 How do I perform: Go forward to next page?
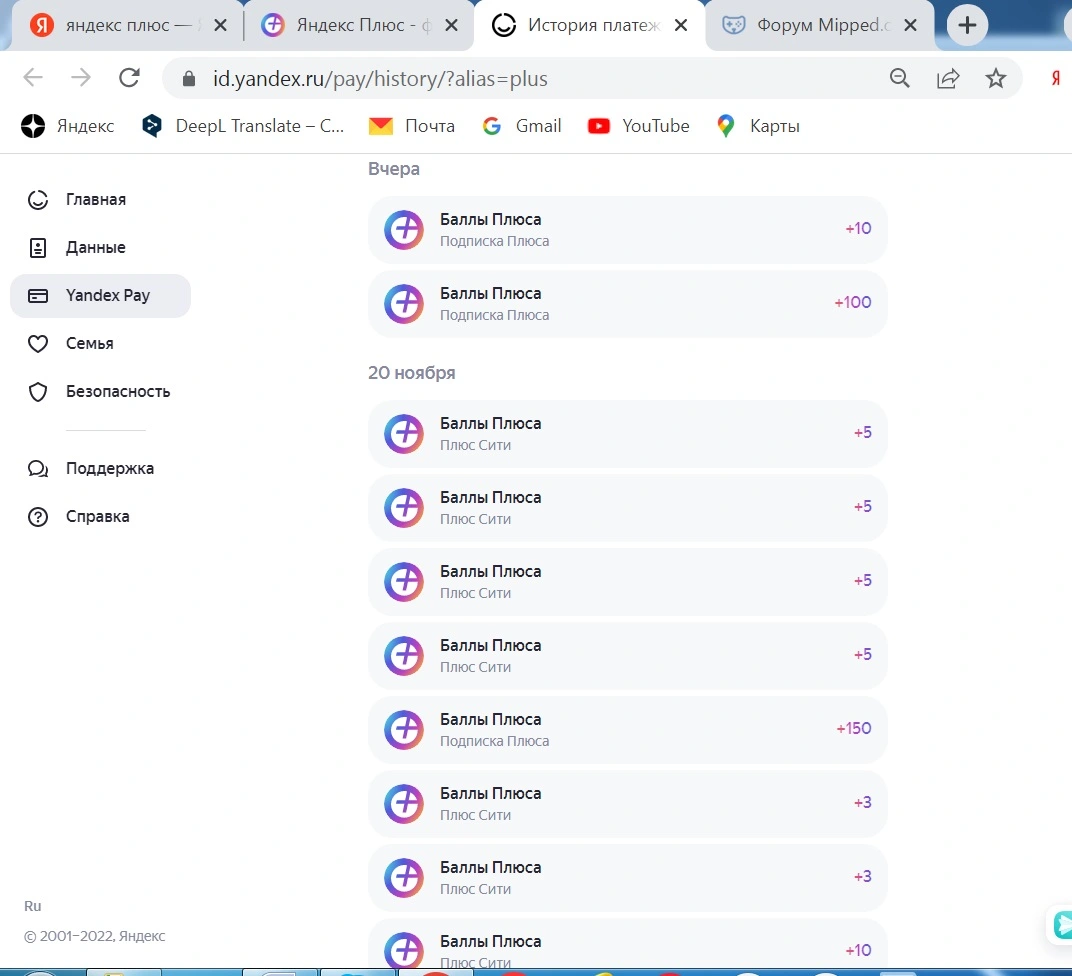tap(81, 78)
